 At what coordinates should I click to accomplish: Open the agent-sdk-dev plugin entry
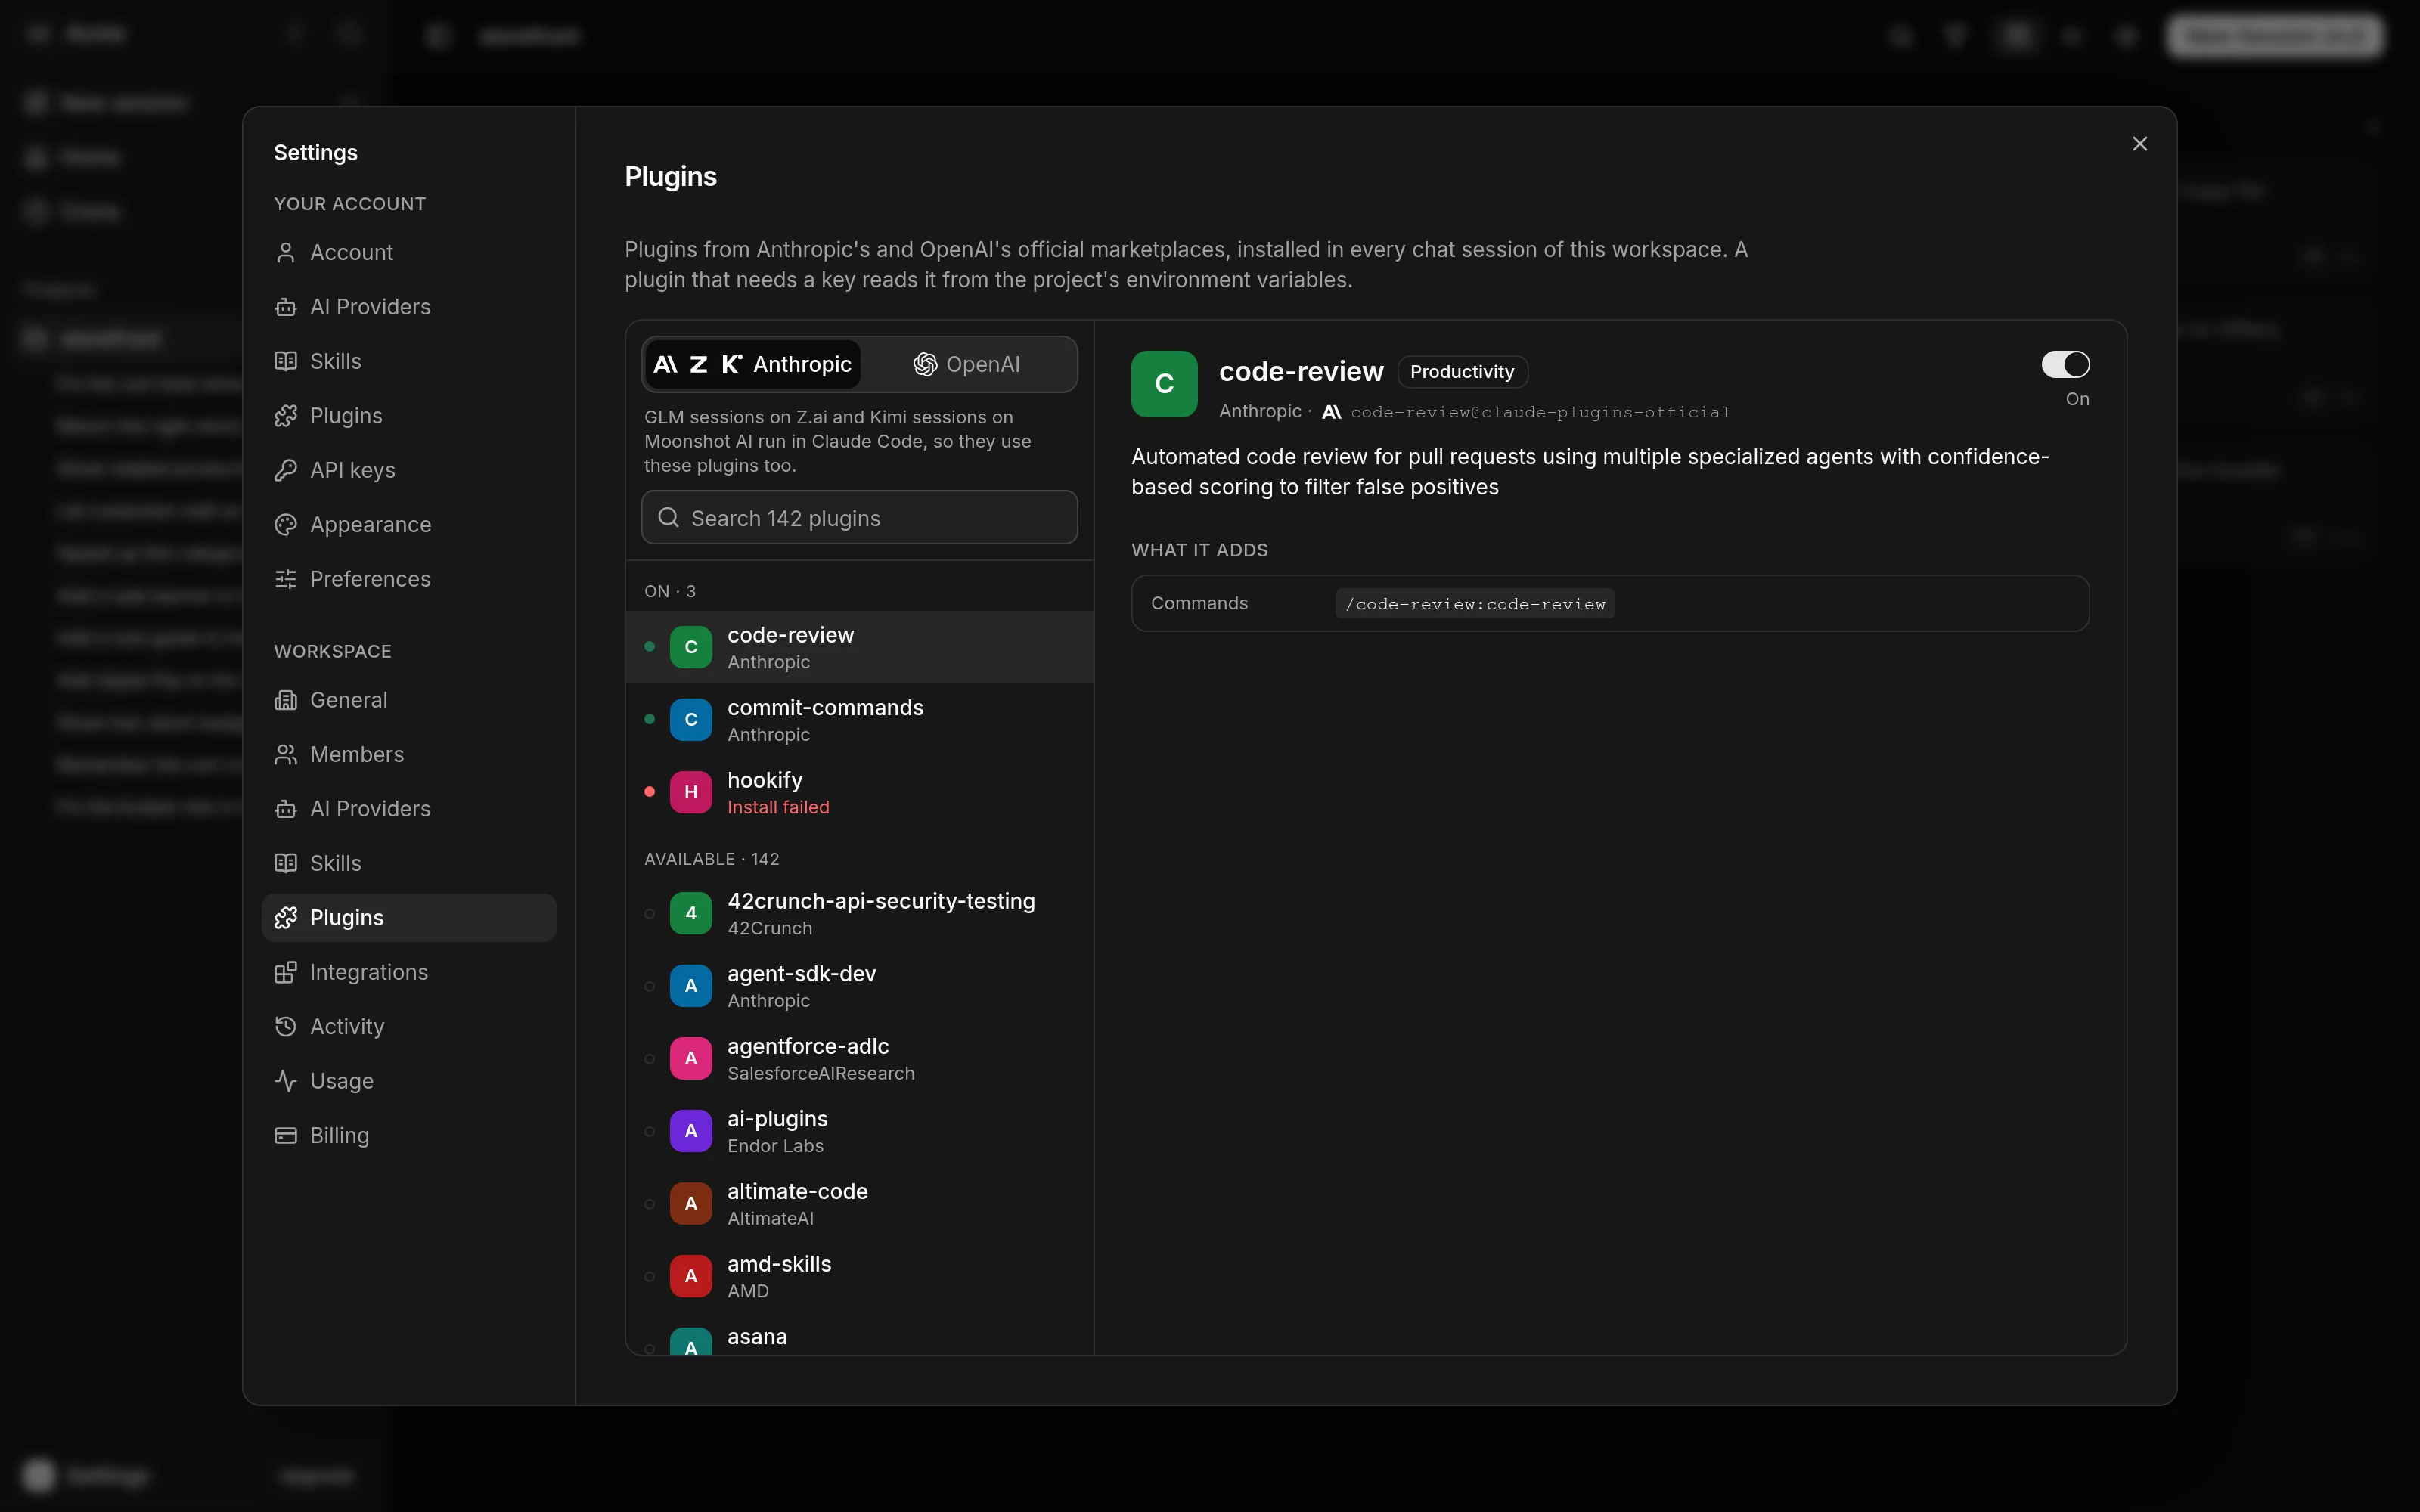(859, 986)
